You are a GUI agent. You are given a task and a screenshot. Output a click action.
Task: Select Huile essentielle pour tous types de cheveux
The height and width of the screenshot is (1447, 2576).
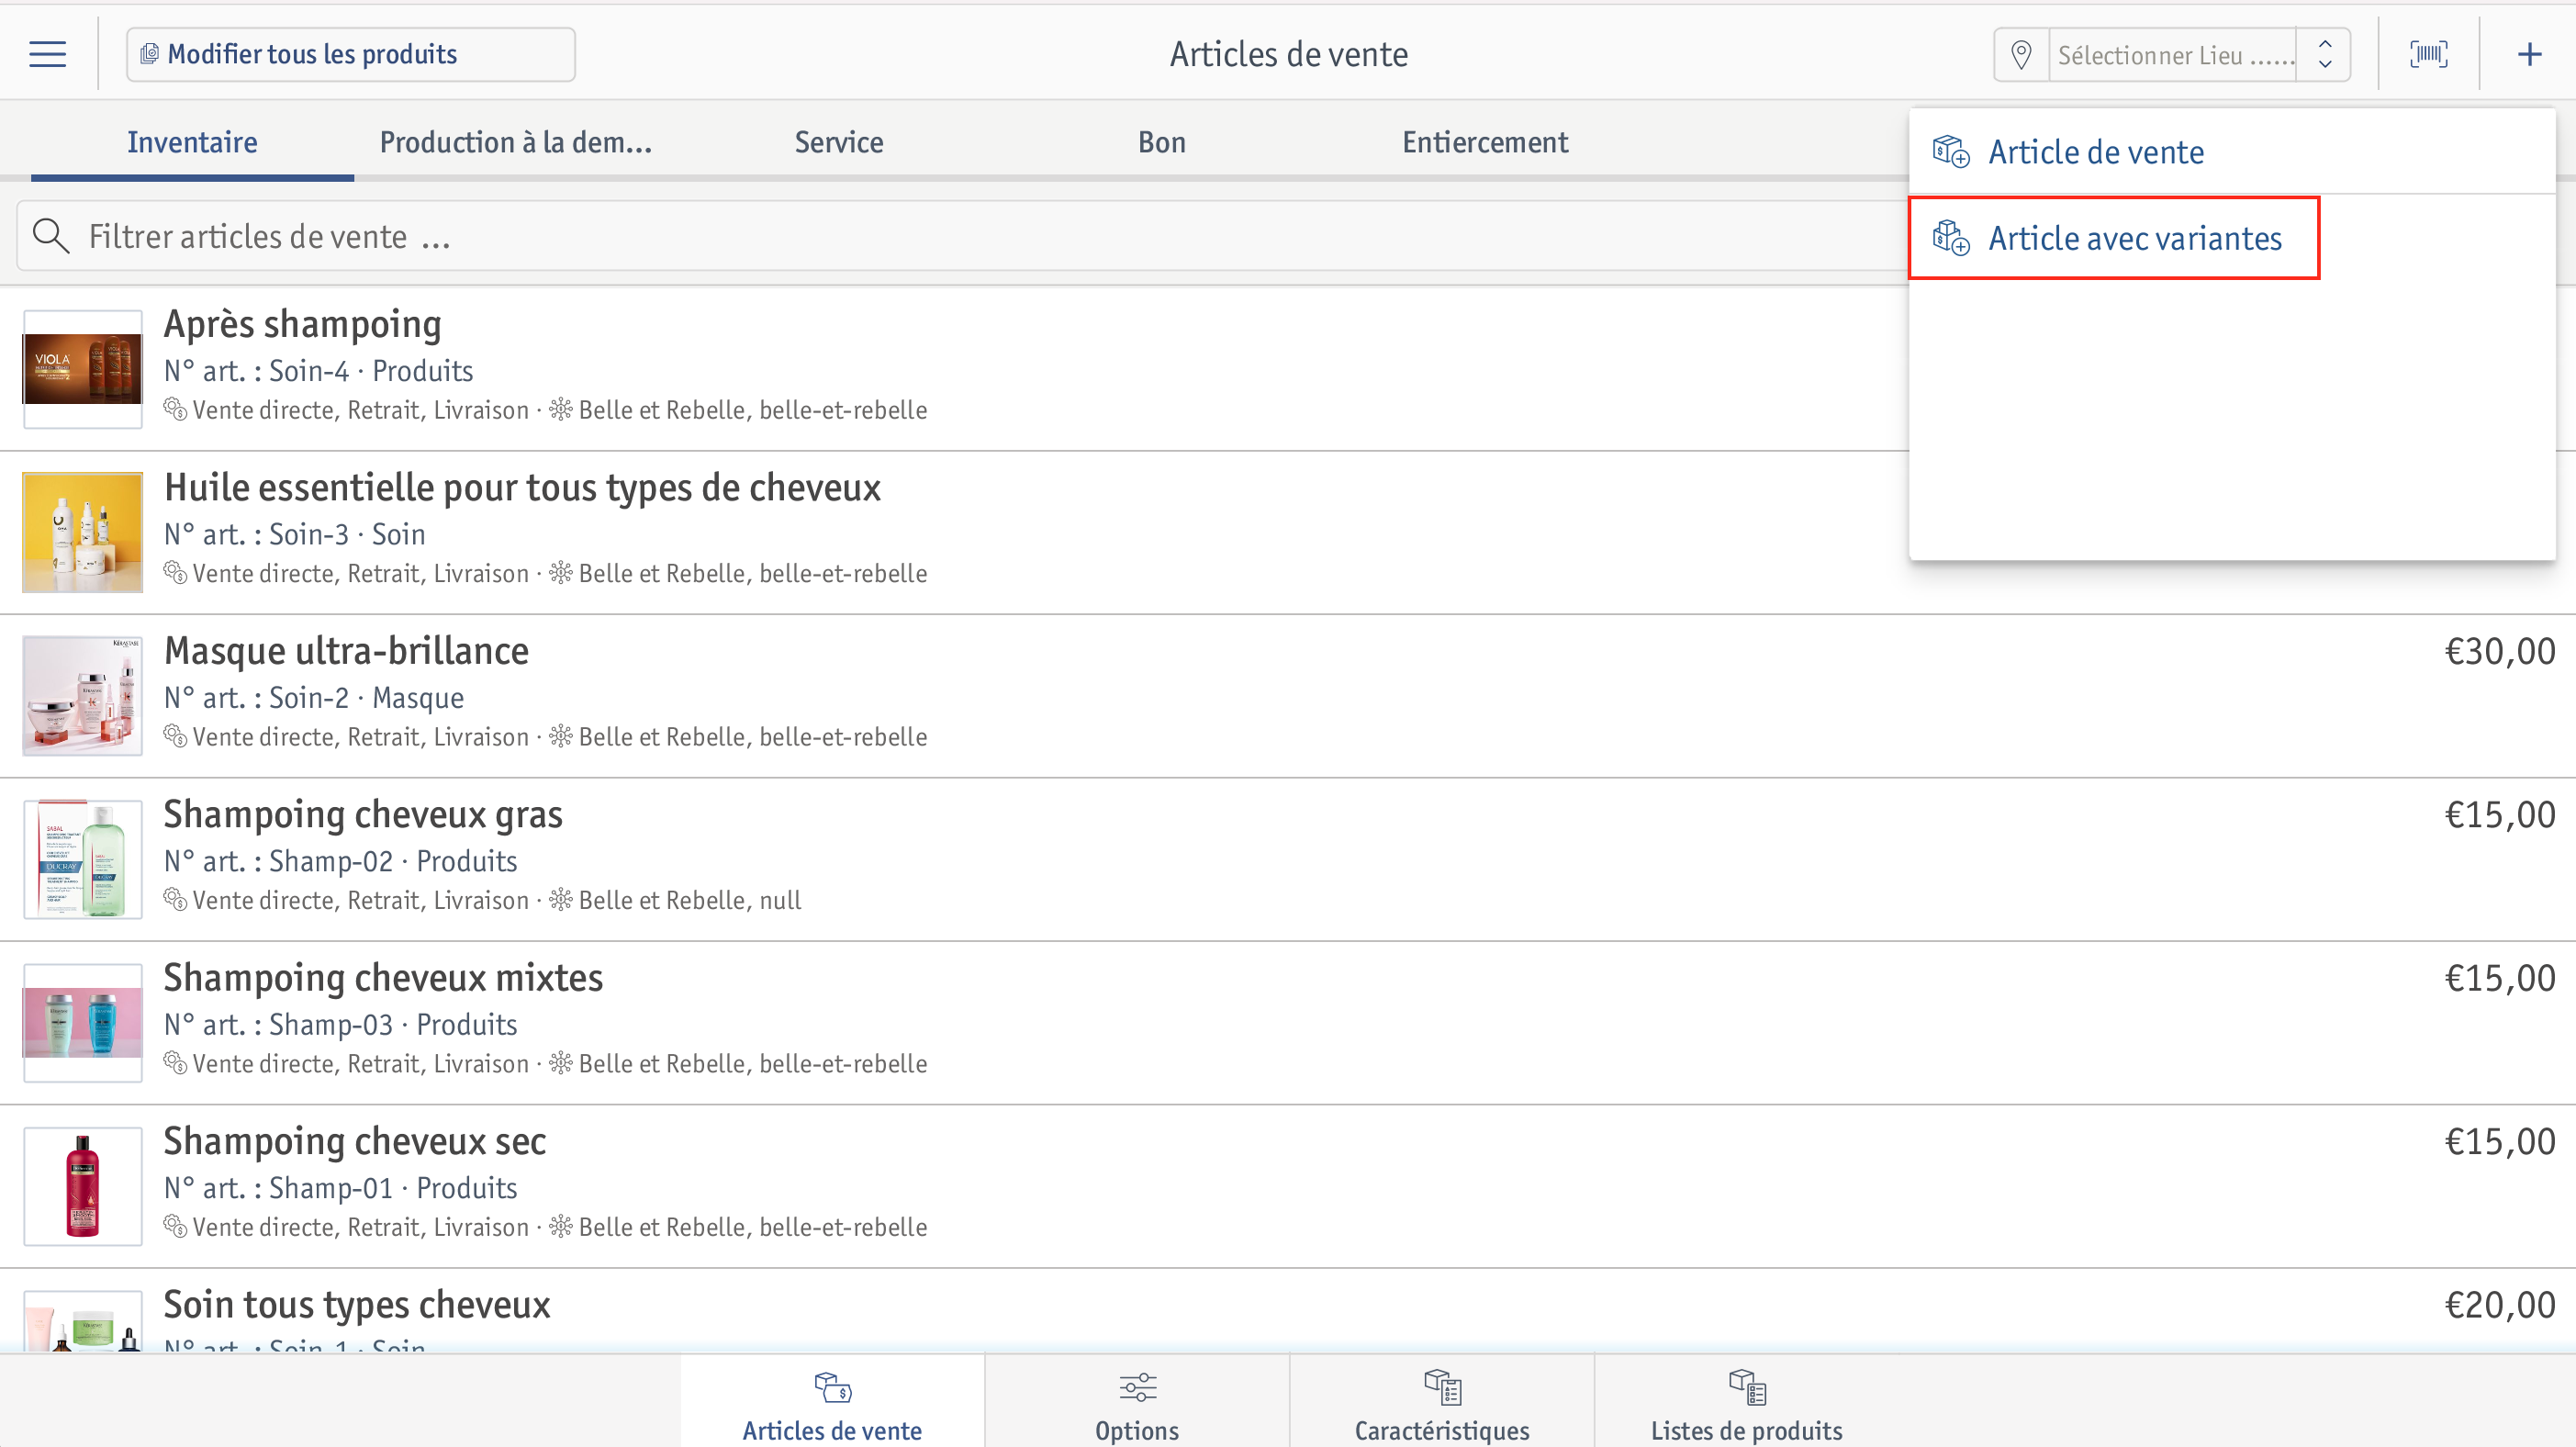click(522, 487)
